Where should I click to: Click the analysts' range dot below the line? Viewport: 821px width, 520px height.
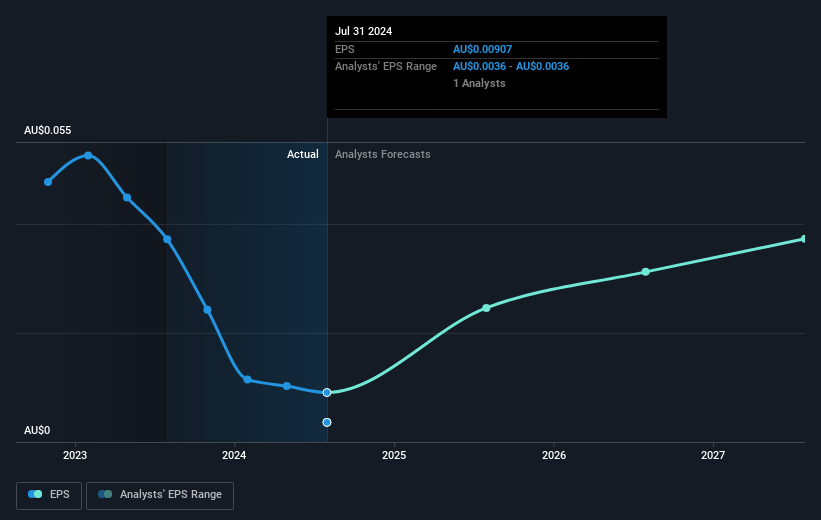click(x=327, y=422)
